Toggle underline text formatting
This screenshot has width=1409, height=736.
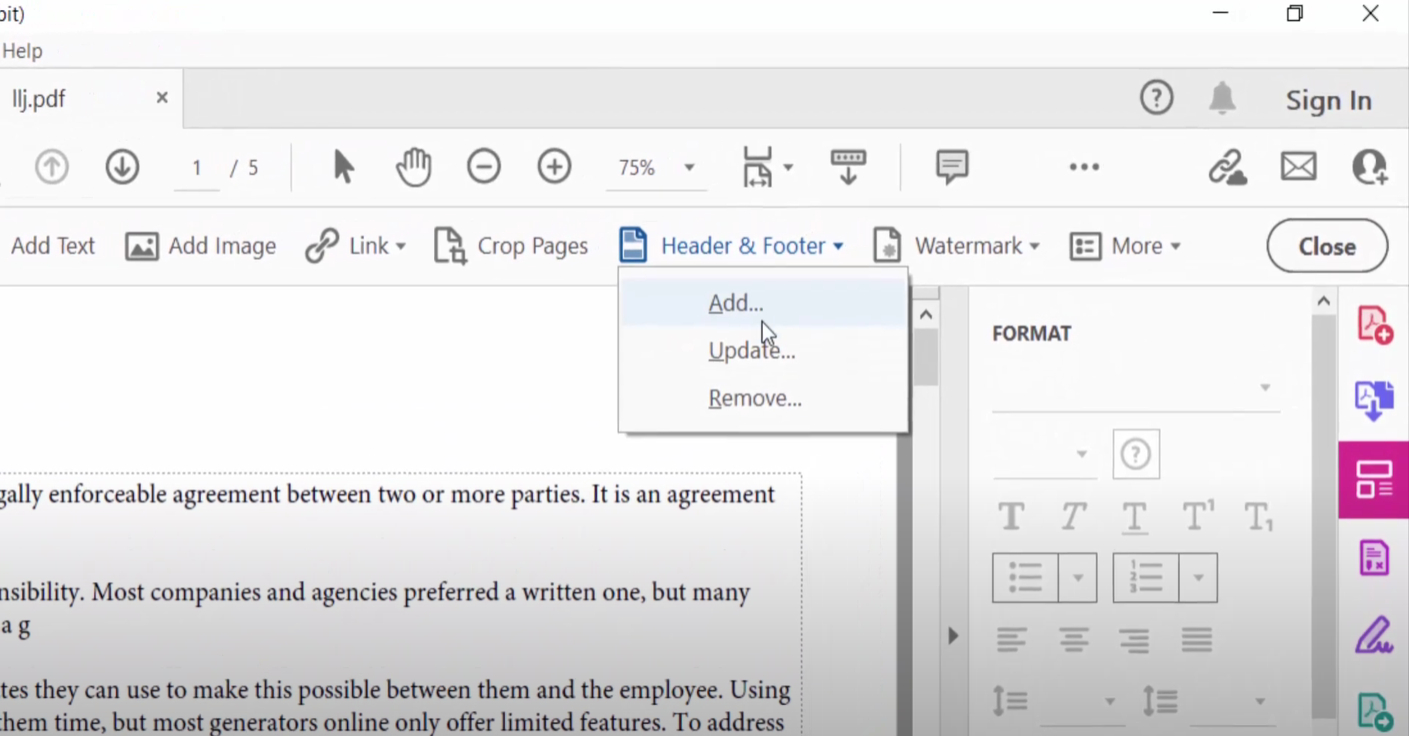coord(1133,516)
